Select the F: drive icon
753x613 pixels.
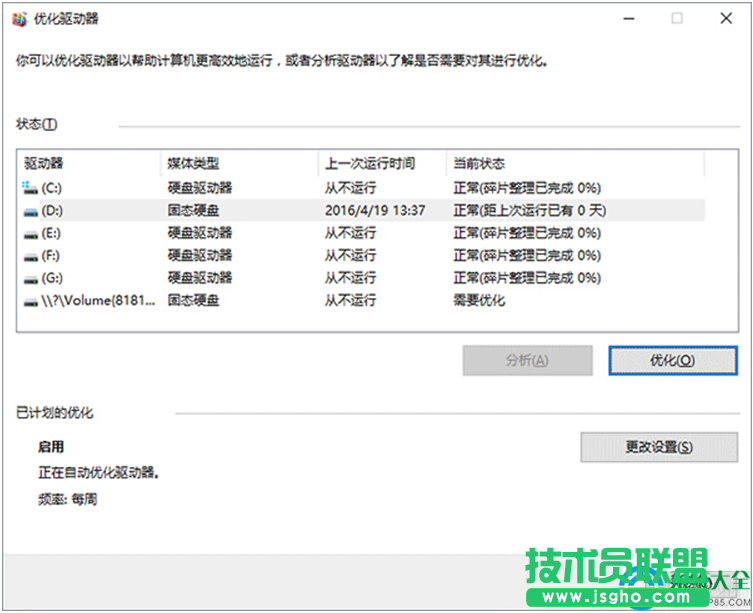tap(31, 257)
